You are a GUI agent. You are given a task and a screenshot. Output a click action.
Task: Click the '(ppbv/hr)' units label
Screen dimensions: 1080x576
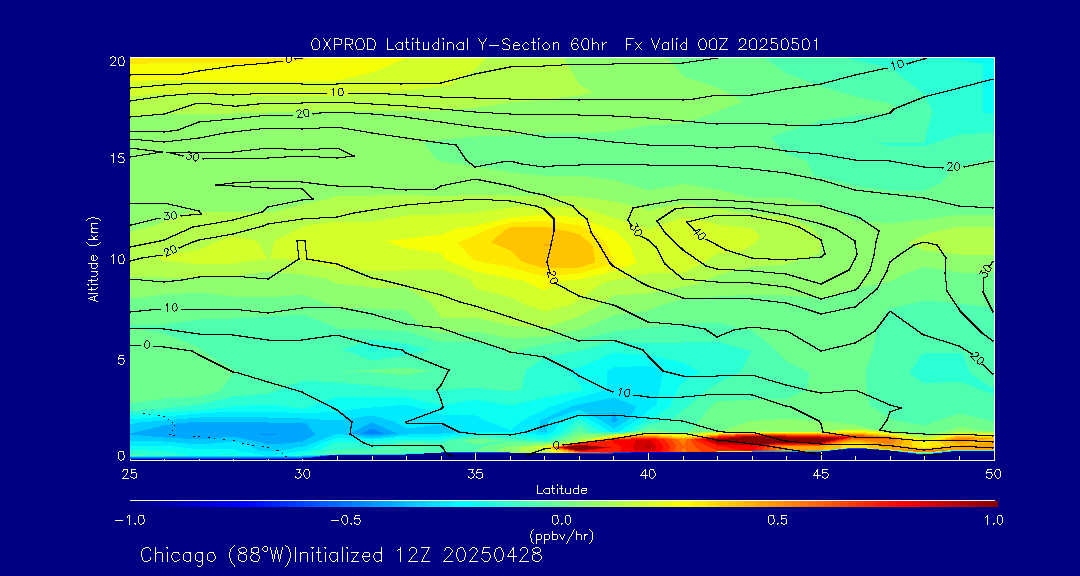click(561, 535)
